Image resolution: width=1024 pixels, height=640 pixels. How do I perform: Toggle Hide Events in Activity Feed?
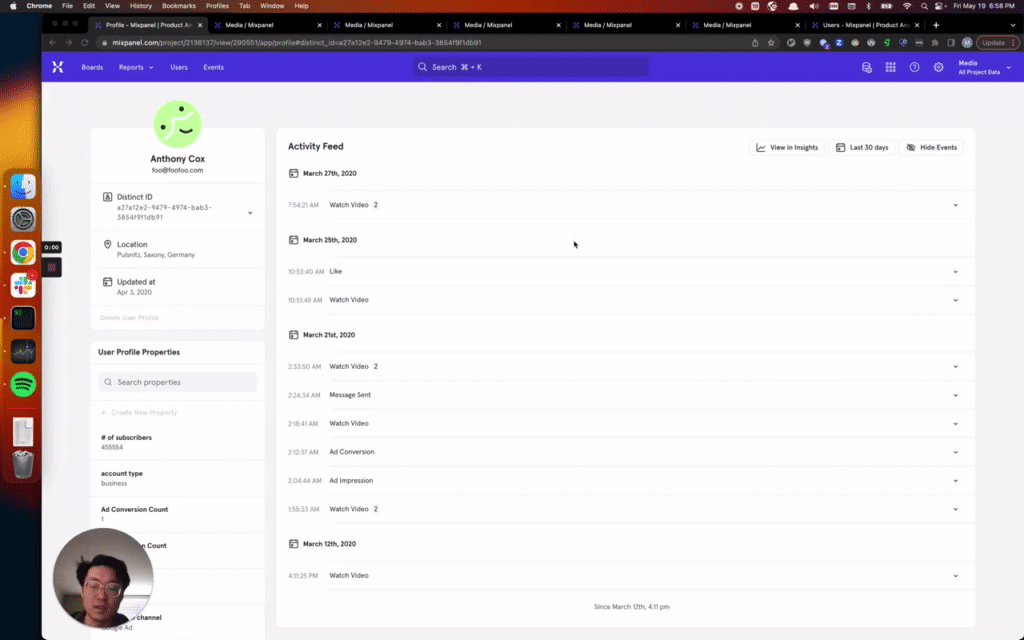(x=931, y=147)
